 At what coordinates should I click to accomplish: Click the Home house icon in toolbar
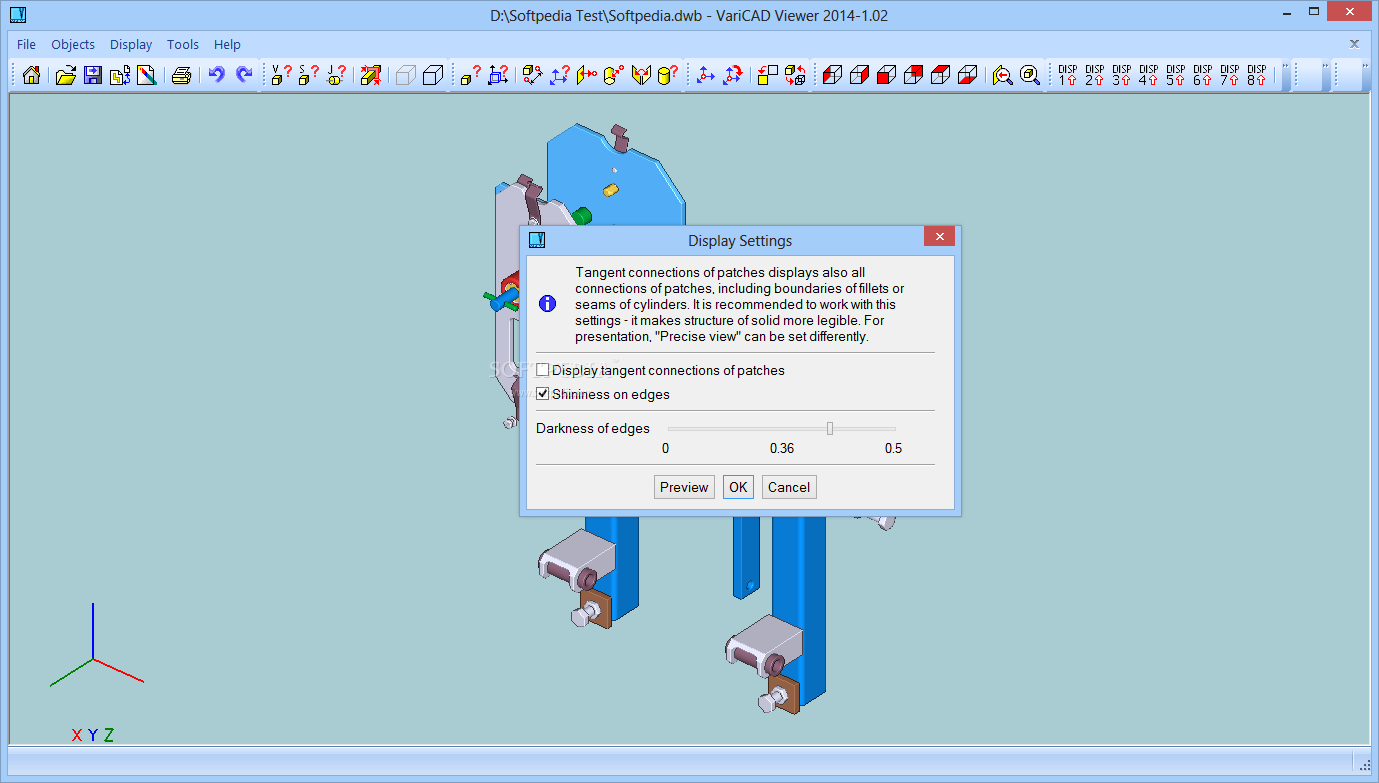pyautogui.click(x=32, y=75)
